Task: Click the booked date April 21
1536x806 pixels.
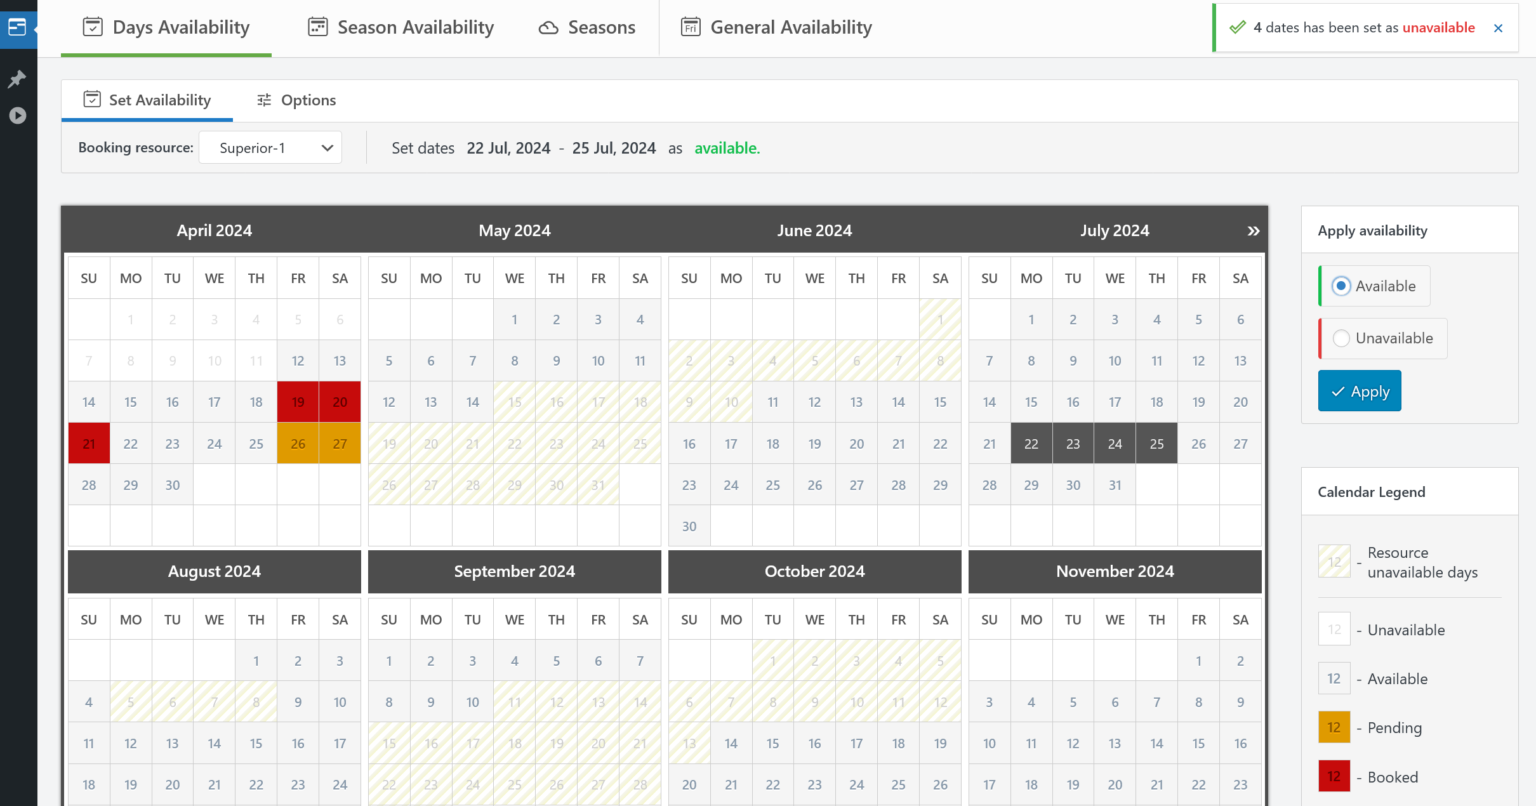Action: [88, 443]
